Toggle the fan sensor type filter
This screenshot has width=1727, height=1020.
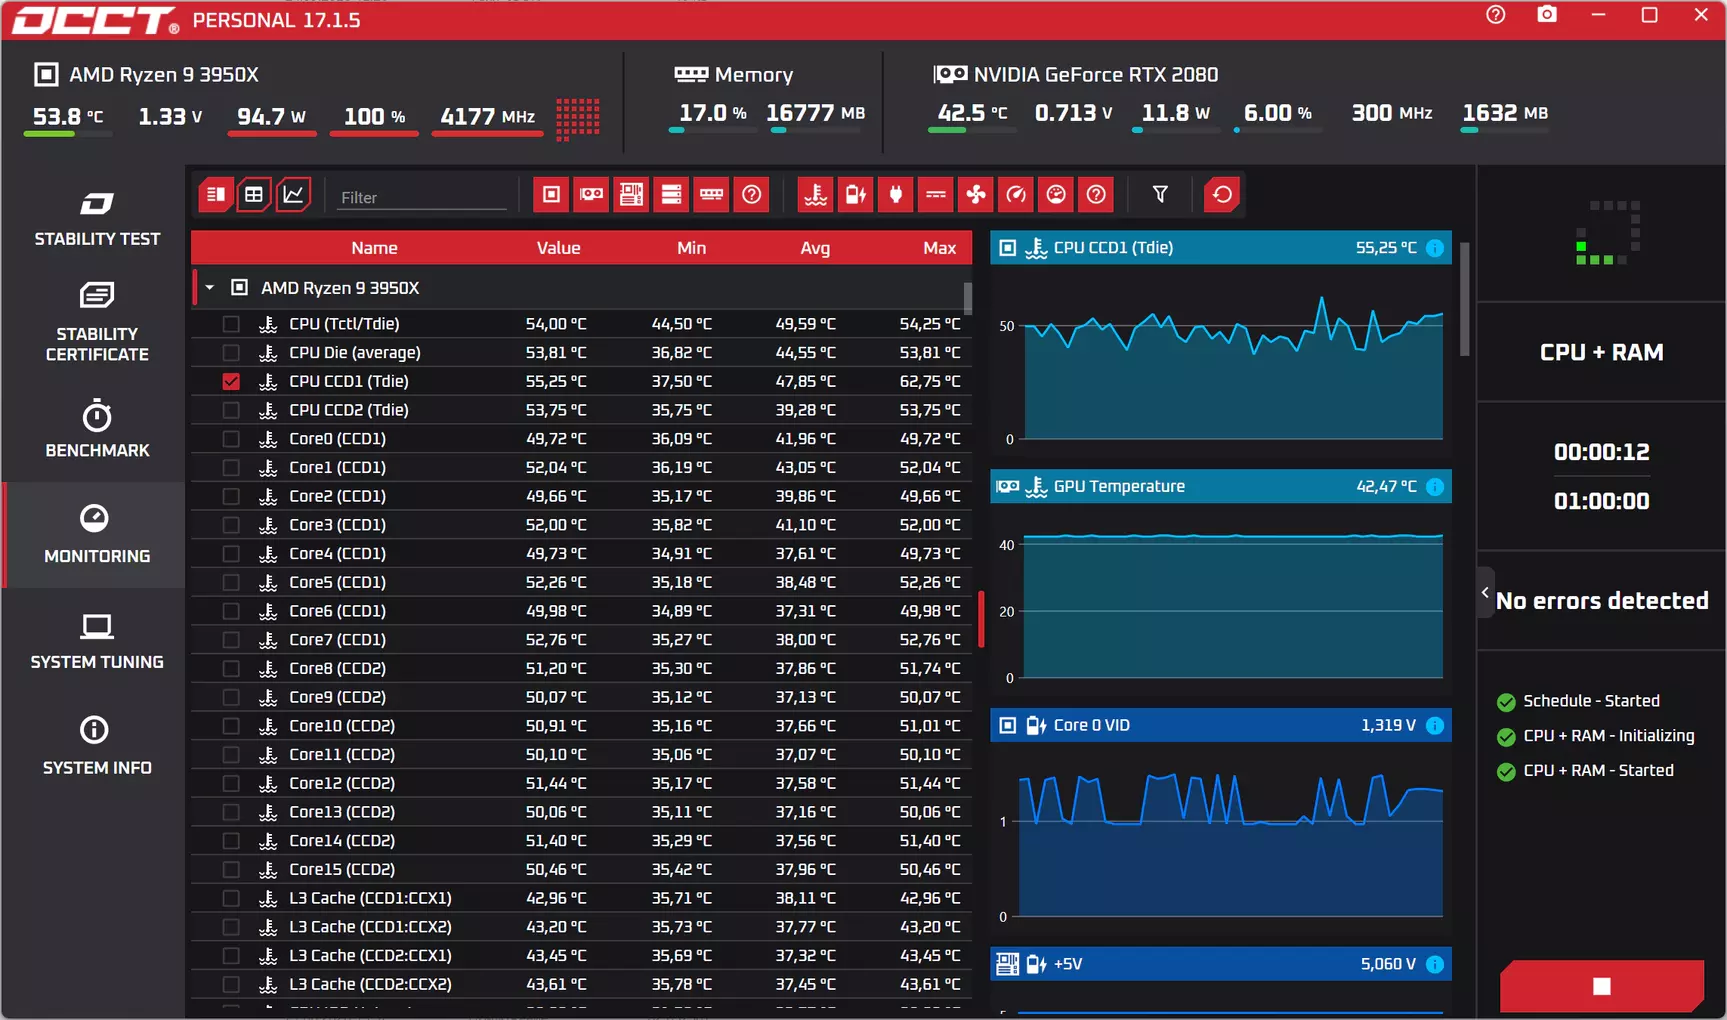[976, 195]
